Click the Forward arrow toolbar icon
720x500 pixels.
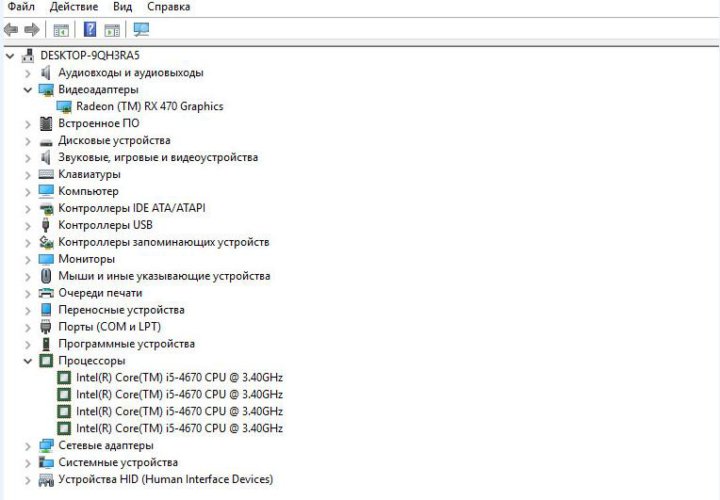point(32,30)
